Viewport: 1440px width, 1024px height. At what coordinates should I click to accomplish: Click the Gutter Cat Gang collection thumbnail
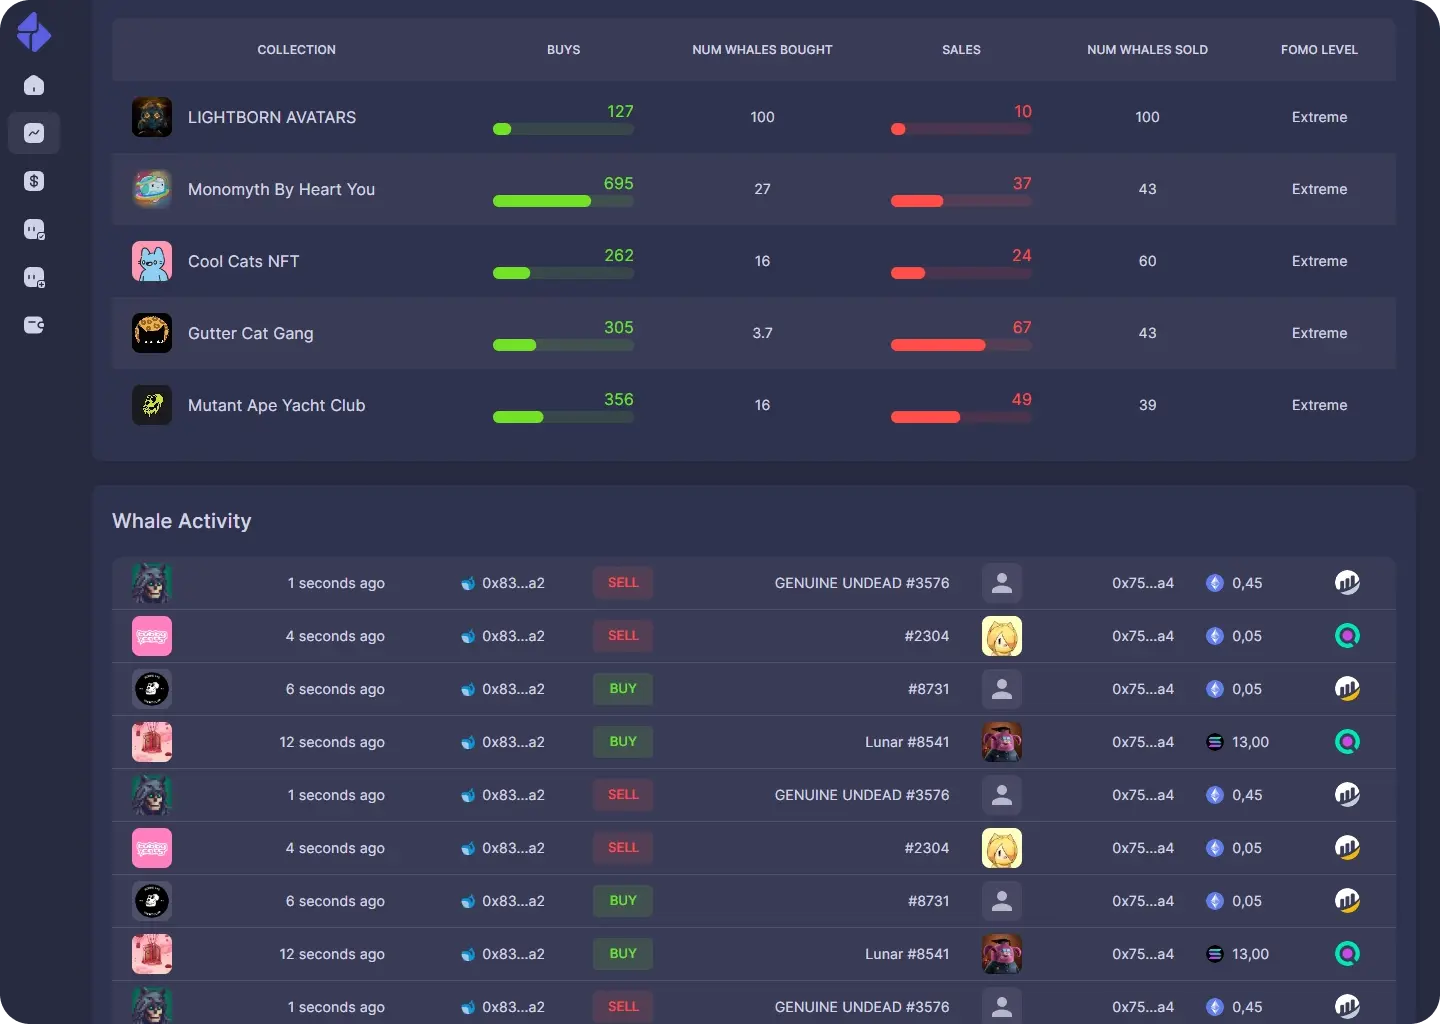click(152, 333)
